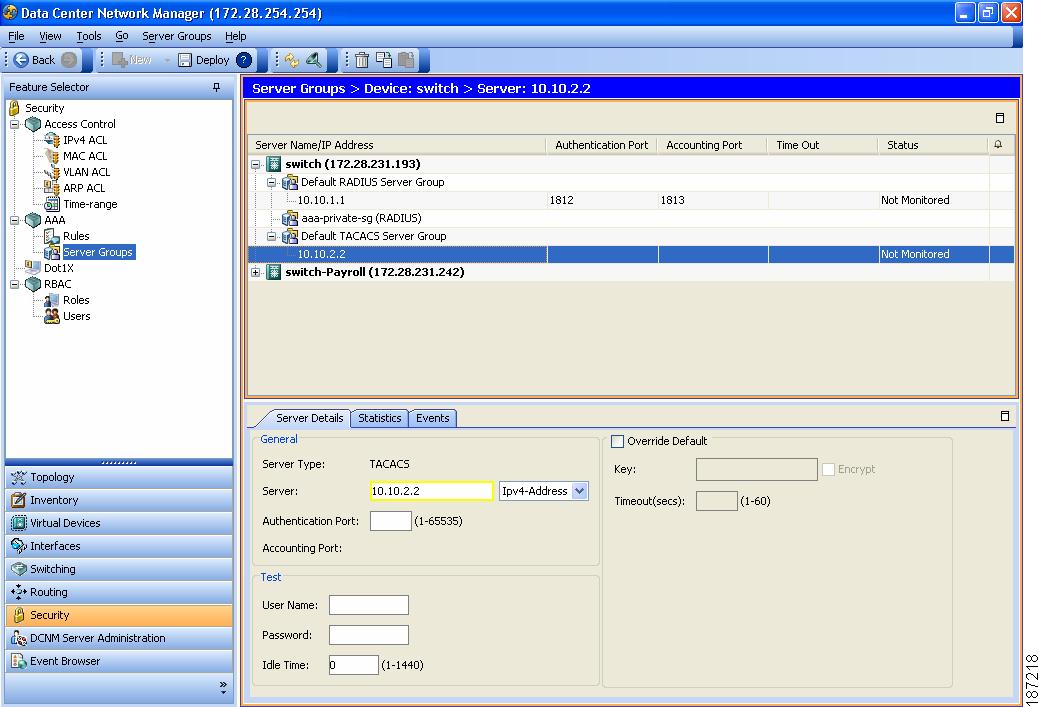Enable the Override Default checkbox
The image size is (1043, 707).
(x=617, y=441)
